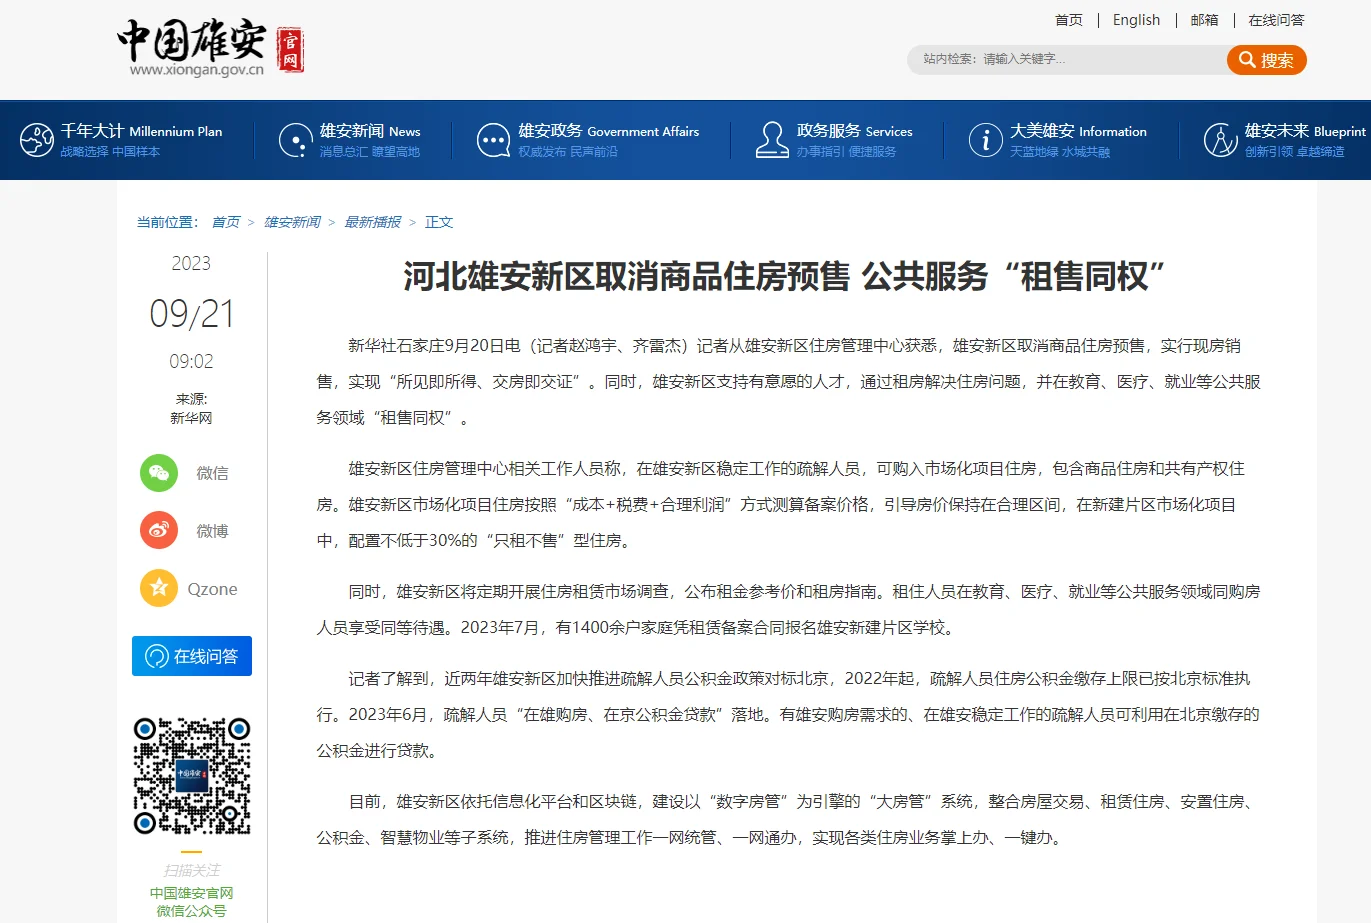Click the source name 新华网
Image resolution: width=1371 pixels, height=923 pixels.
(x=191, y=418)
